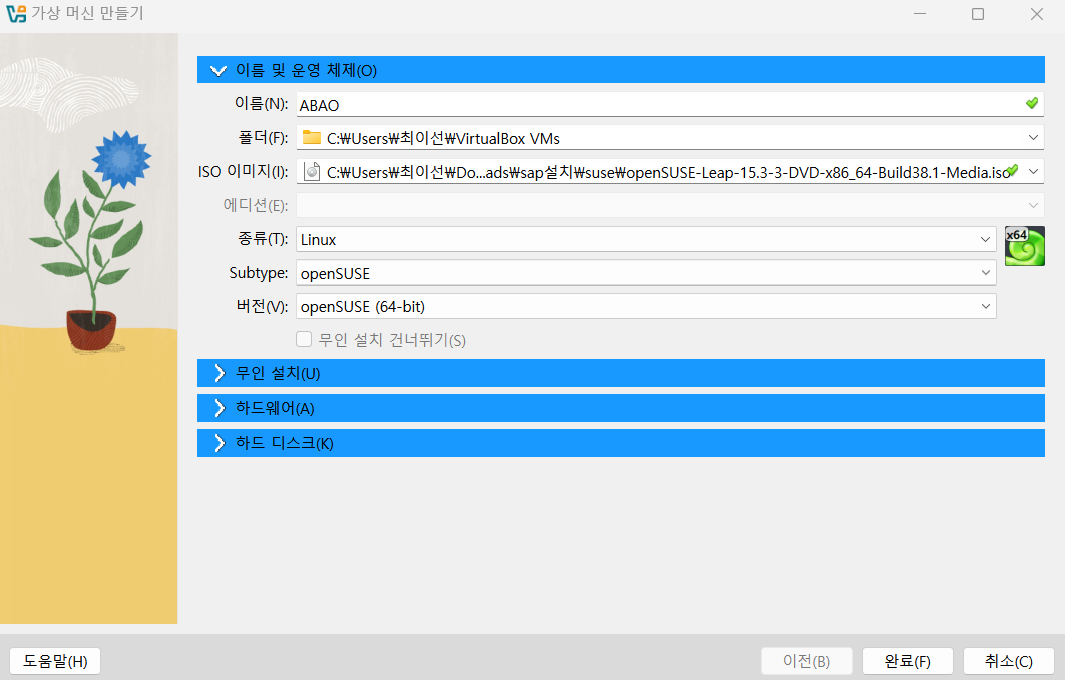
Task: Open the 버전 openSUSE (64-bit) dropdown
Action: (646, 306)
